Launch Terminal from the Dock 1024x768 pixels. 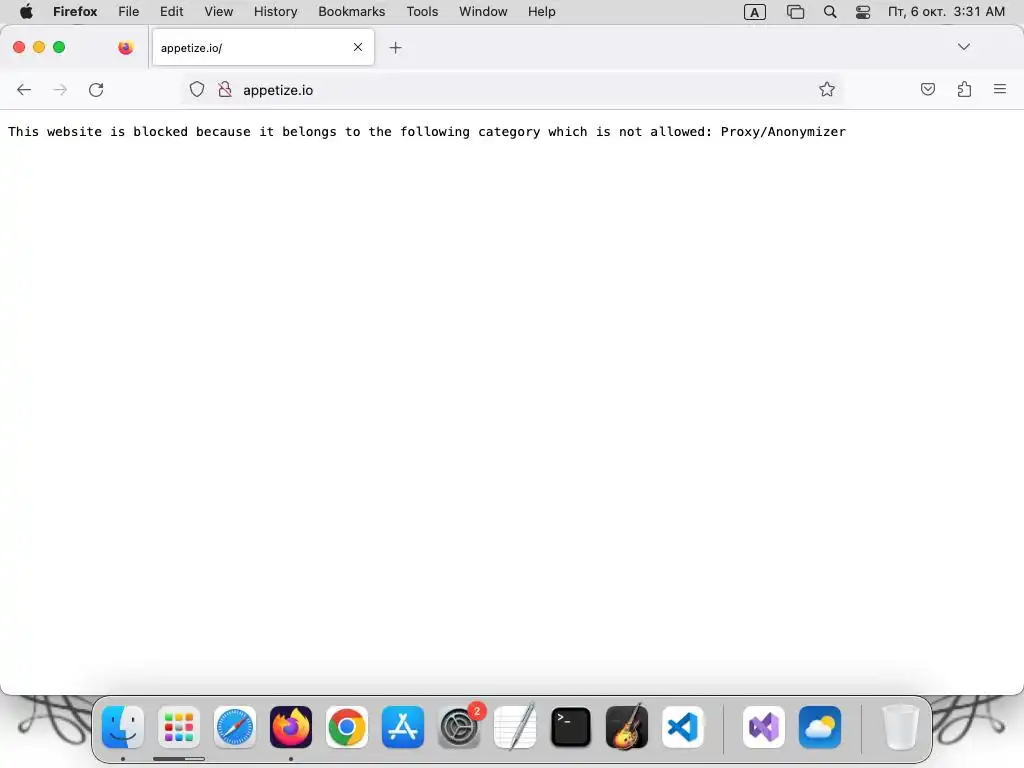tap(571, 727)
